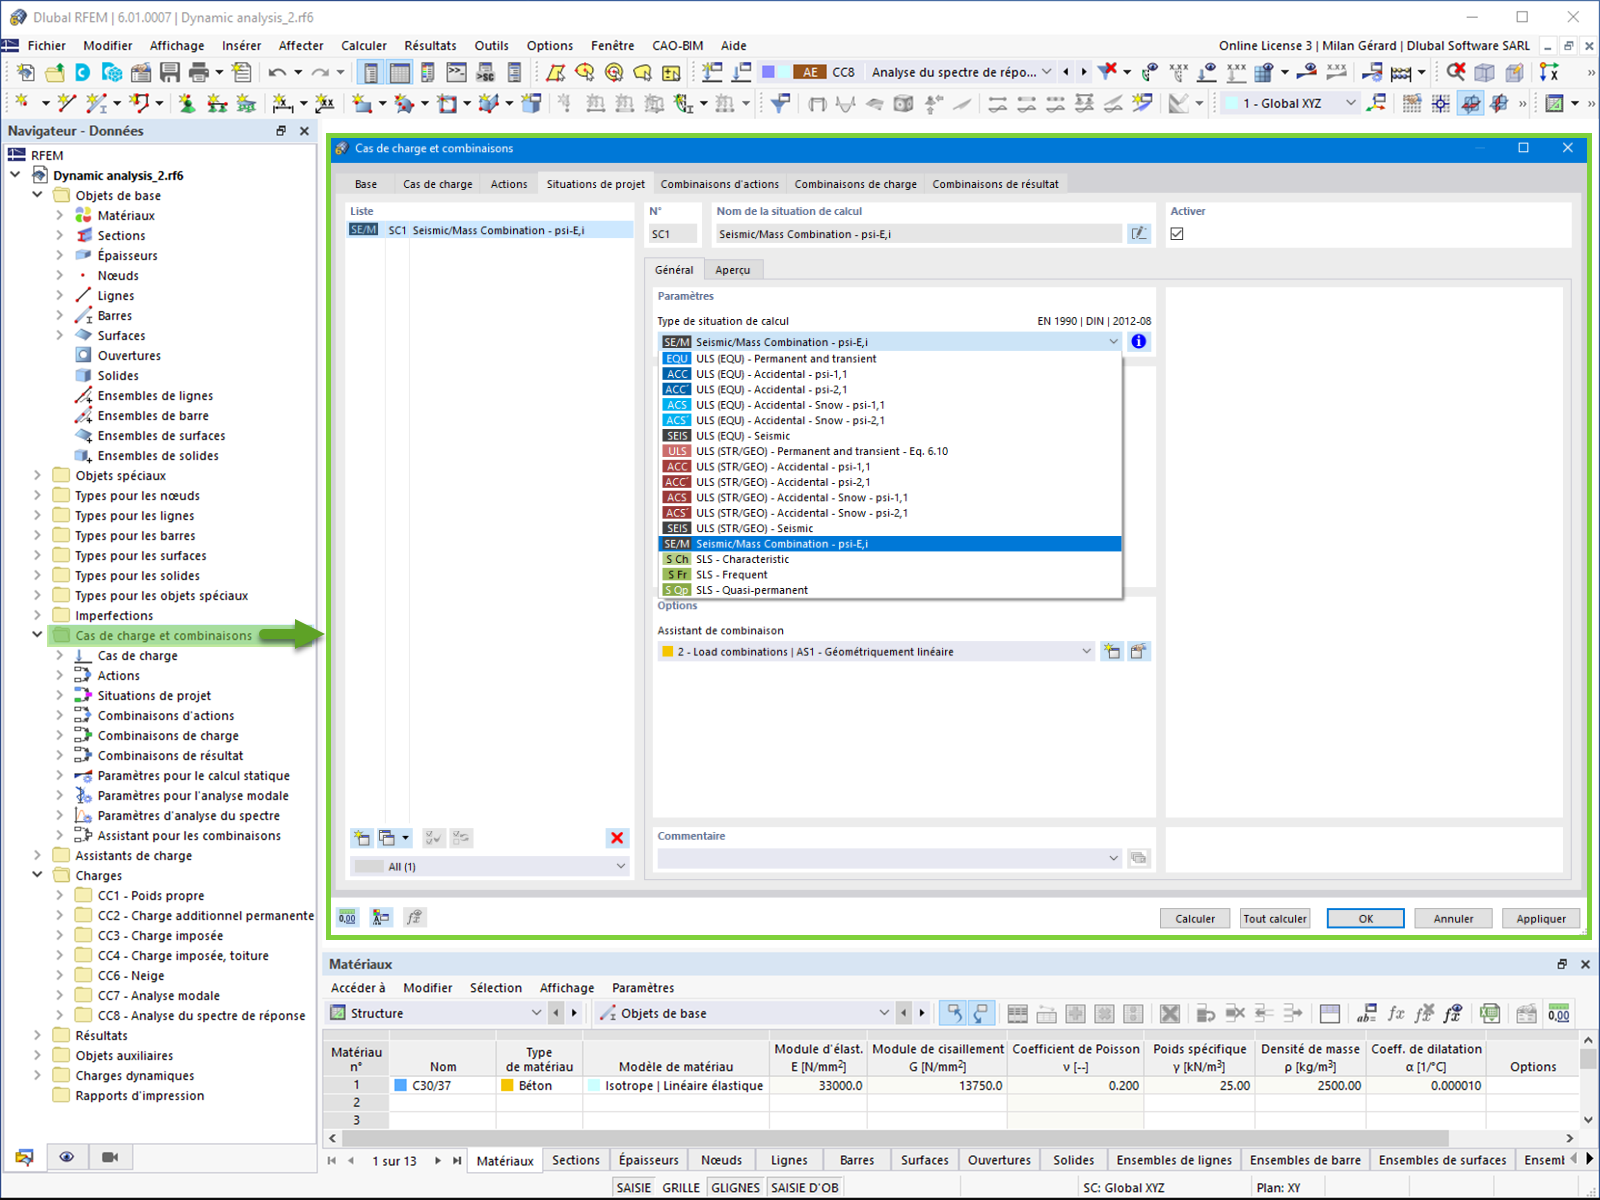Viewport: 1600px width, 1200px height.
Task: Switch to Sections tab in bottom table
Action: click(x=576, y=1160)
